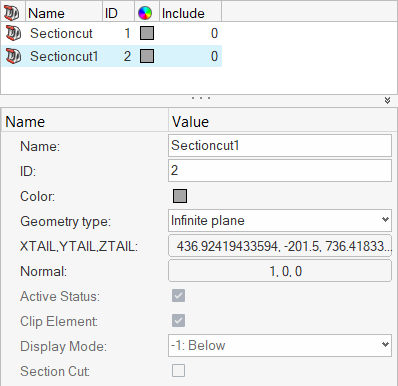
Task: Open the Color swatch in properties
Action: (180, 196)
